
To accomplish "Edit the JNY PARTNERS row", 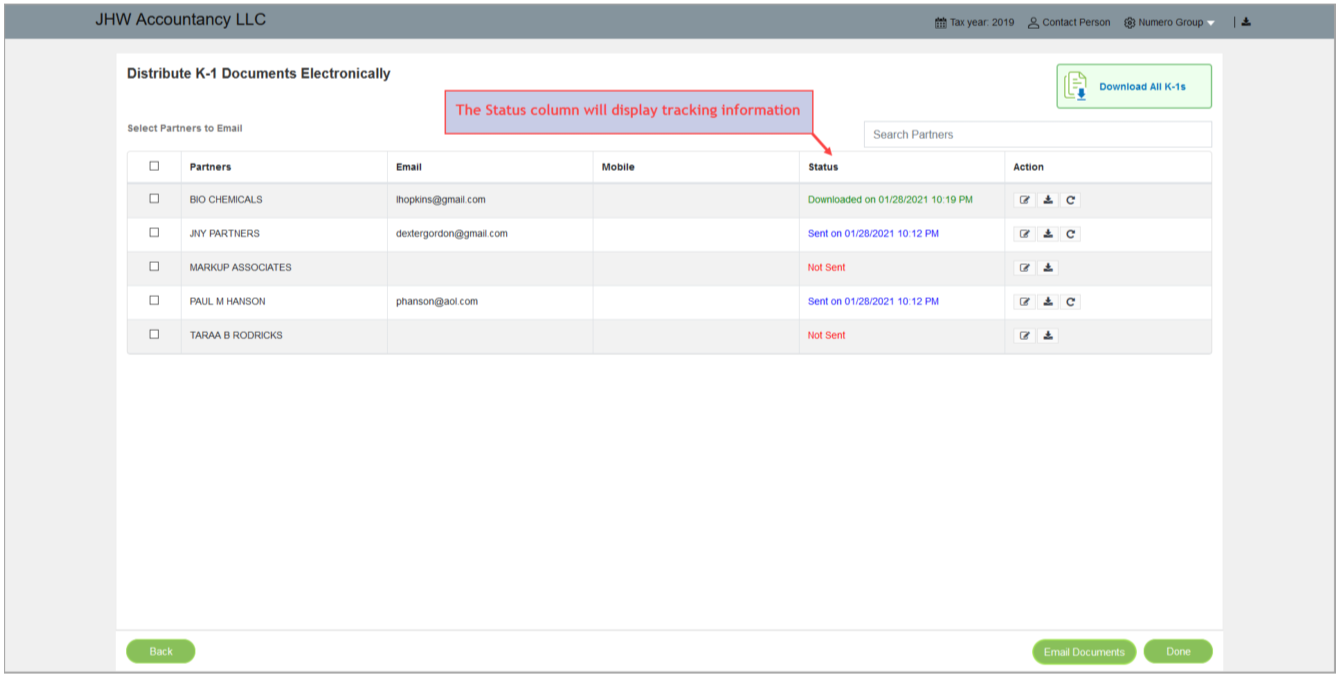I will pos(1025,234).
